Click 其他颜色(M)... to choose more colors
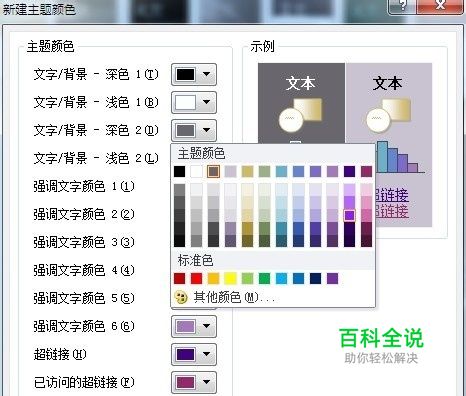 point(234,297)
